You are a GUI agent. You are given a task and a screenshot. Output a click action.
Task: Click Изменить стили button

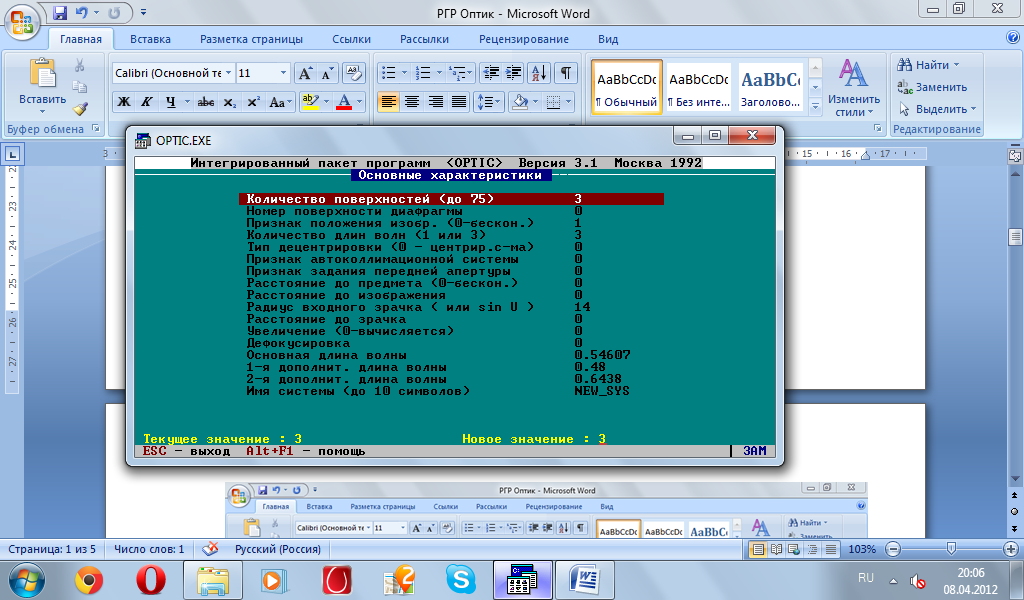pos(854,87)
